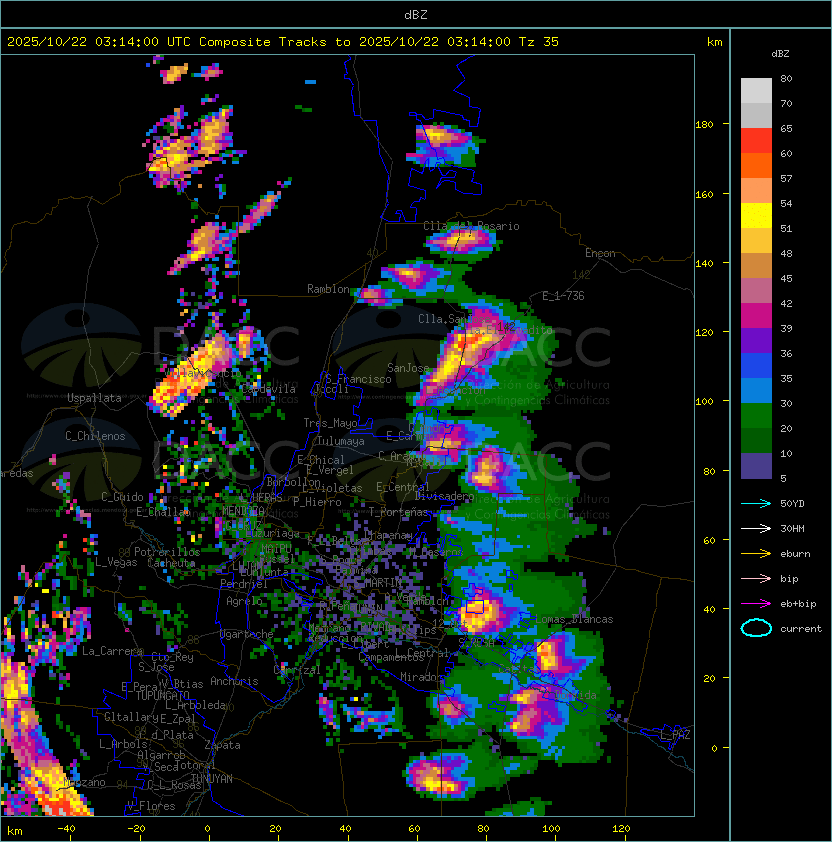Viewport: 832px width, 842px height.
Task: Click the 'Uspallata' map label
Action: tap(94, 398)
